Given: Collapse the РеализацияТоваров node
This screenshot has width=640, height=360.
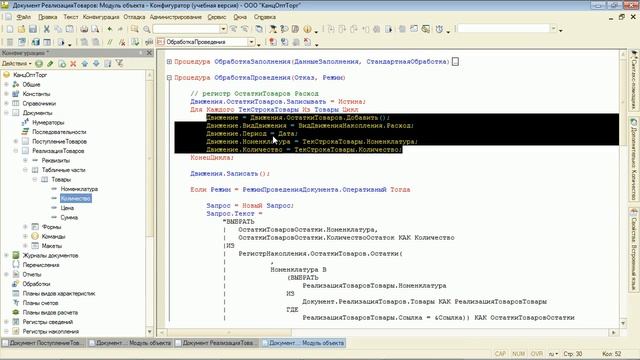Looking at the screenshot, I should (16, 151).
